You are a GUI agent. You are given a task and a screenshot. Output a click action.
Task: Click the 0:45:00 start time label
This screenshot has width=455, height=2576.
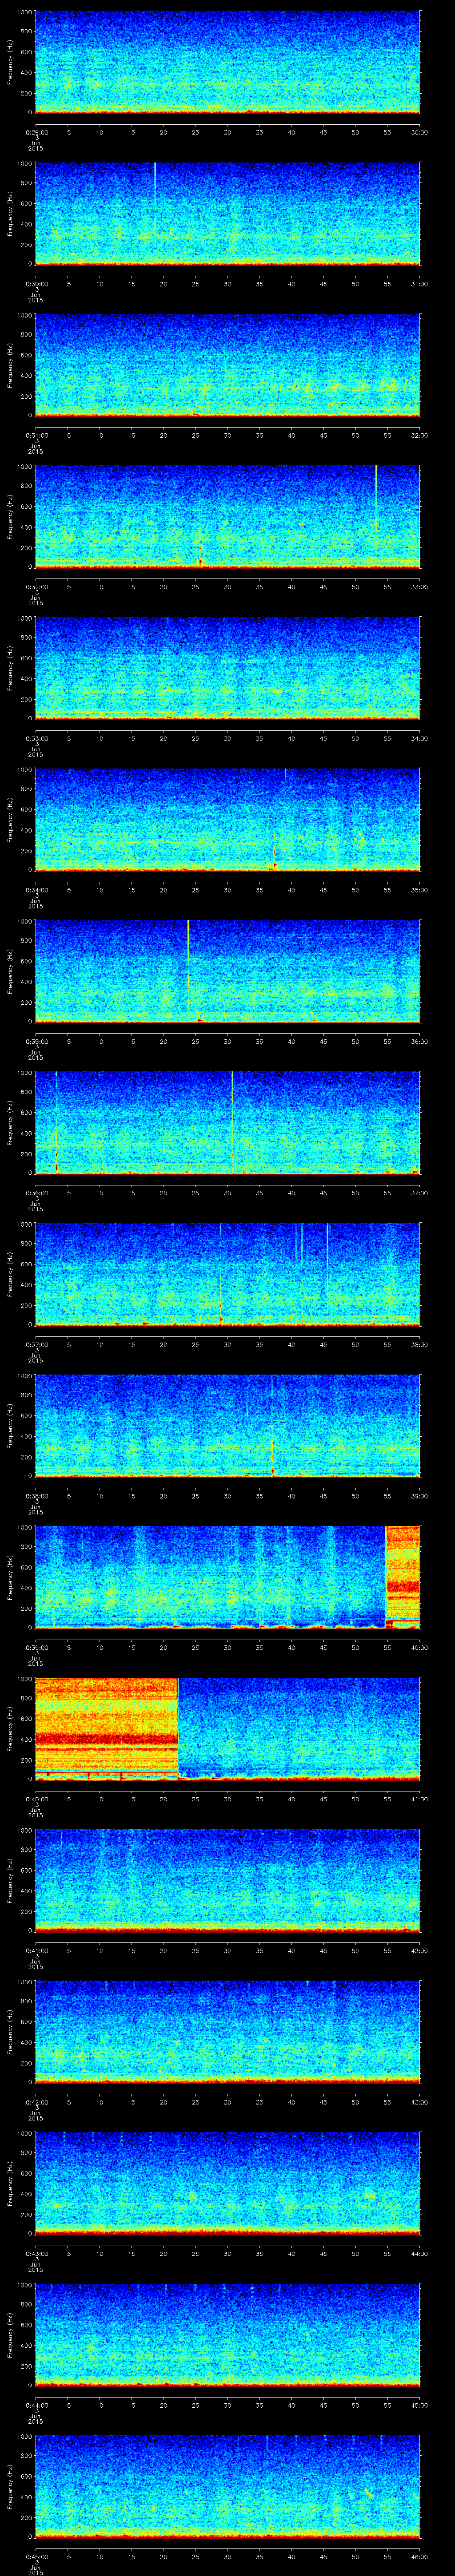point(36,2556)
